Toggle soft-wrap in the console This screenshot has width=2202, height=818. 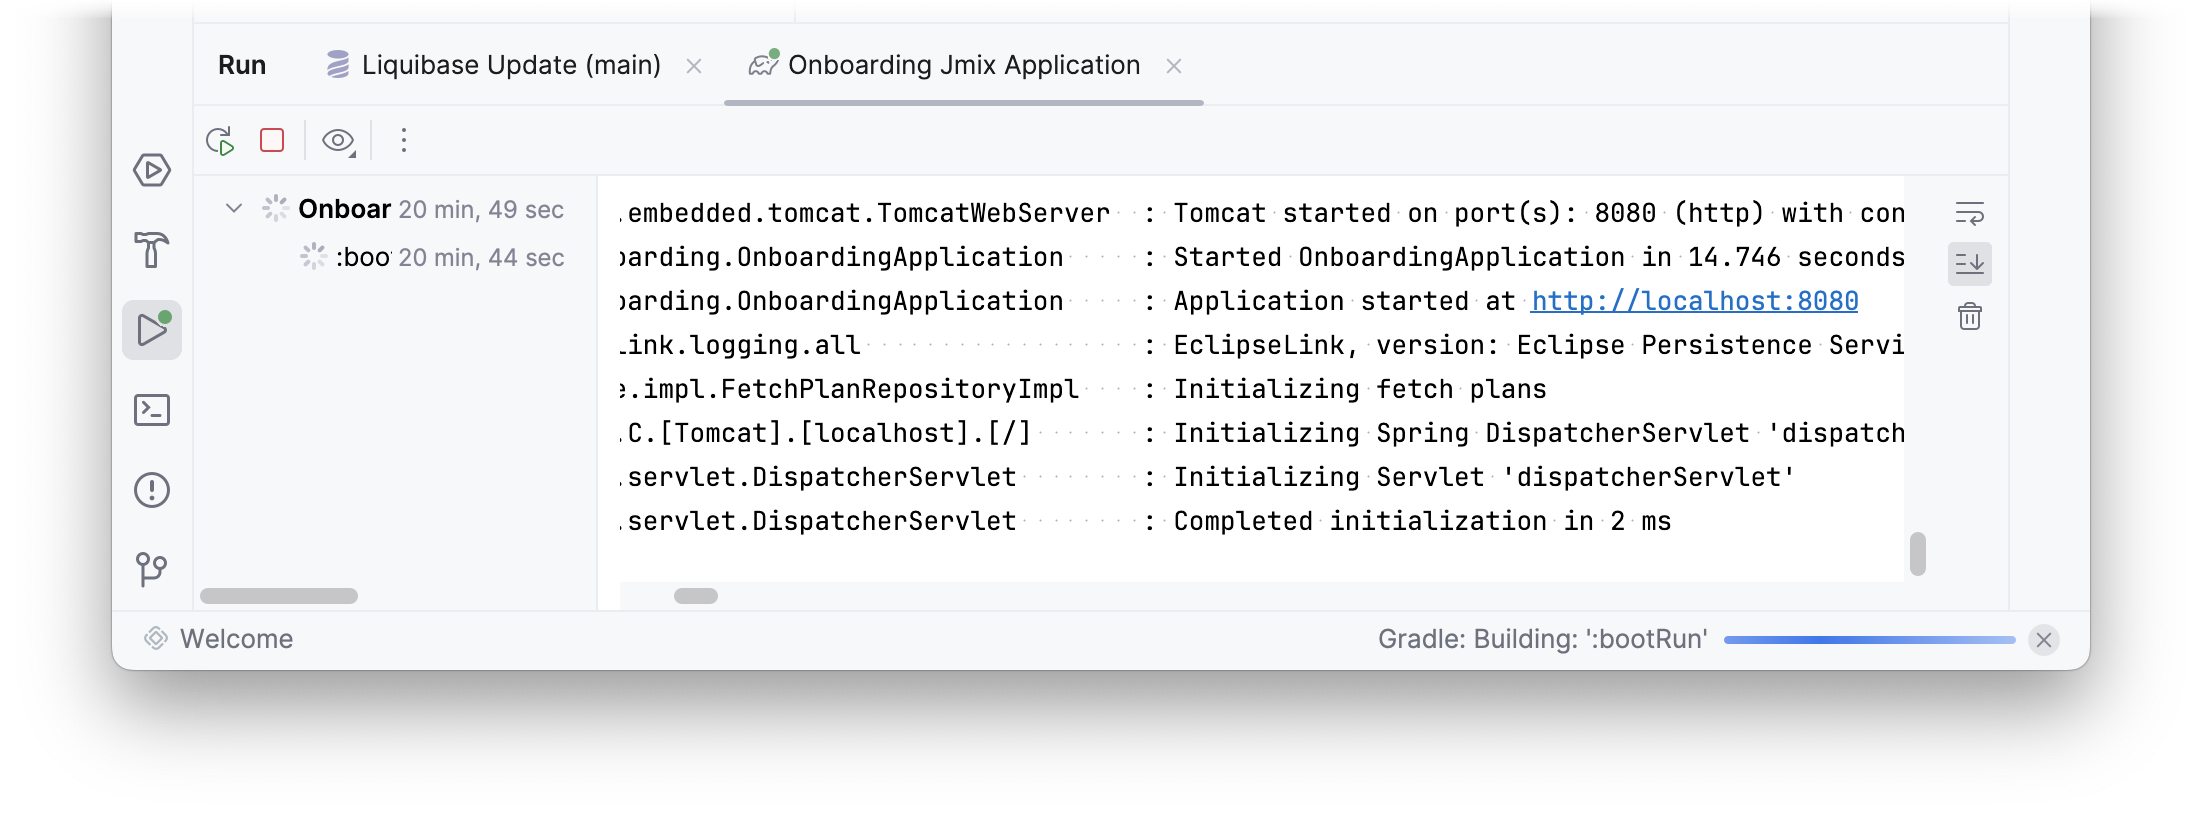tap(1969, 213)
